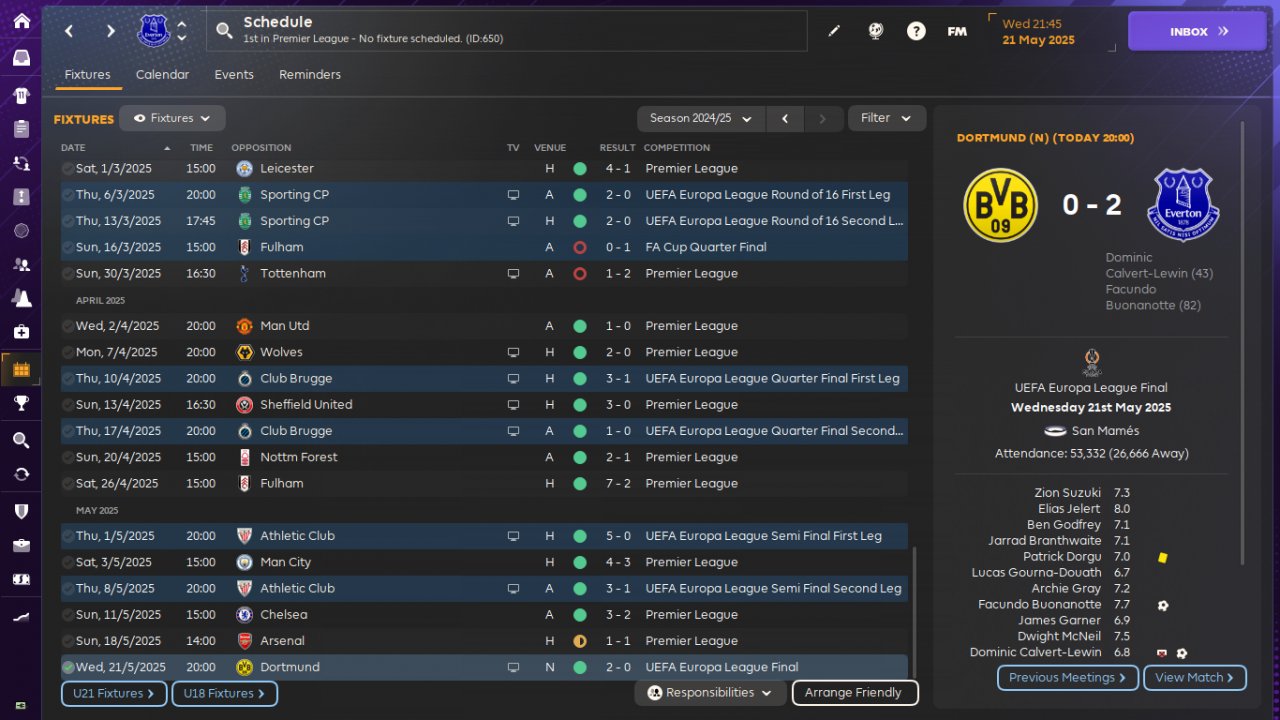Switch club with the down chevron beside the badge
Viewport: 1280px width, 720px height.
pos(181,38)
